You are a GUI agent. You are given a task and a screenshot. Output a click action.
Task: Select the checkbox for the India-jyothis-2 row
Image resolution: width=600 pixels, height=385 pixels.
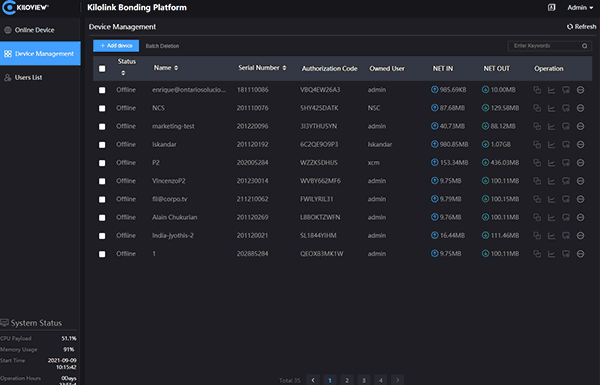(x=102, y=236)
